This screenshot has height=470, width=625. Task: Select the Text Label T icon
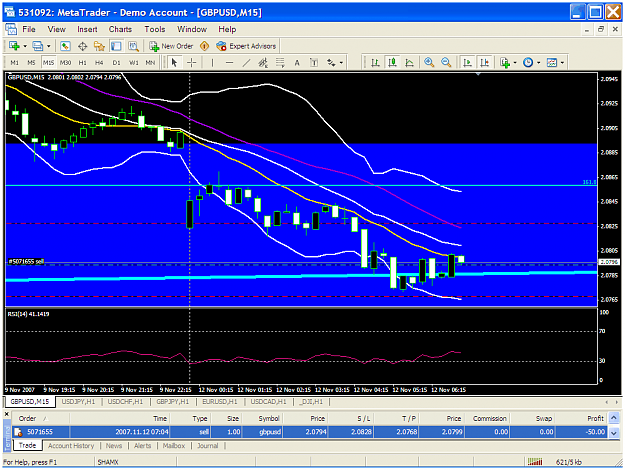314,63
